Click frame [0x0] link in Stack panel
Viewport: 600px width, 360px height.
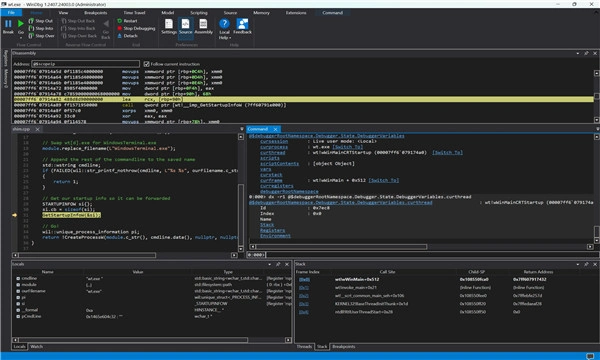tap(305, 279)
